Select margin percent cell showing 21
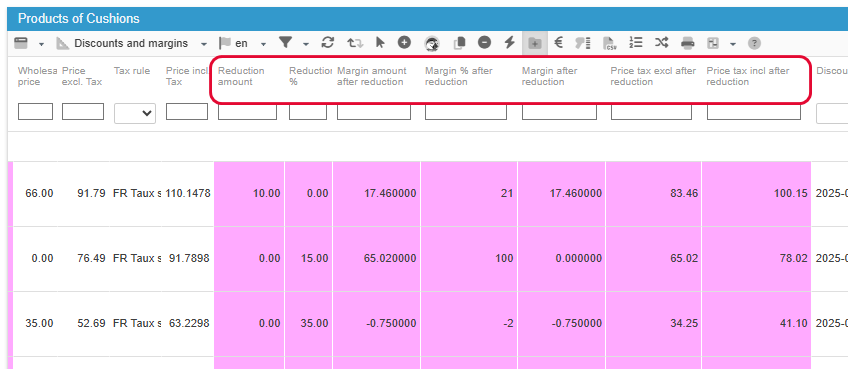Image resolution: width=848 pixels, height=369 pixels. (469, 194)
